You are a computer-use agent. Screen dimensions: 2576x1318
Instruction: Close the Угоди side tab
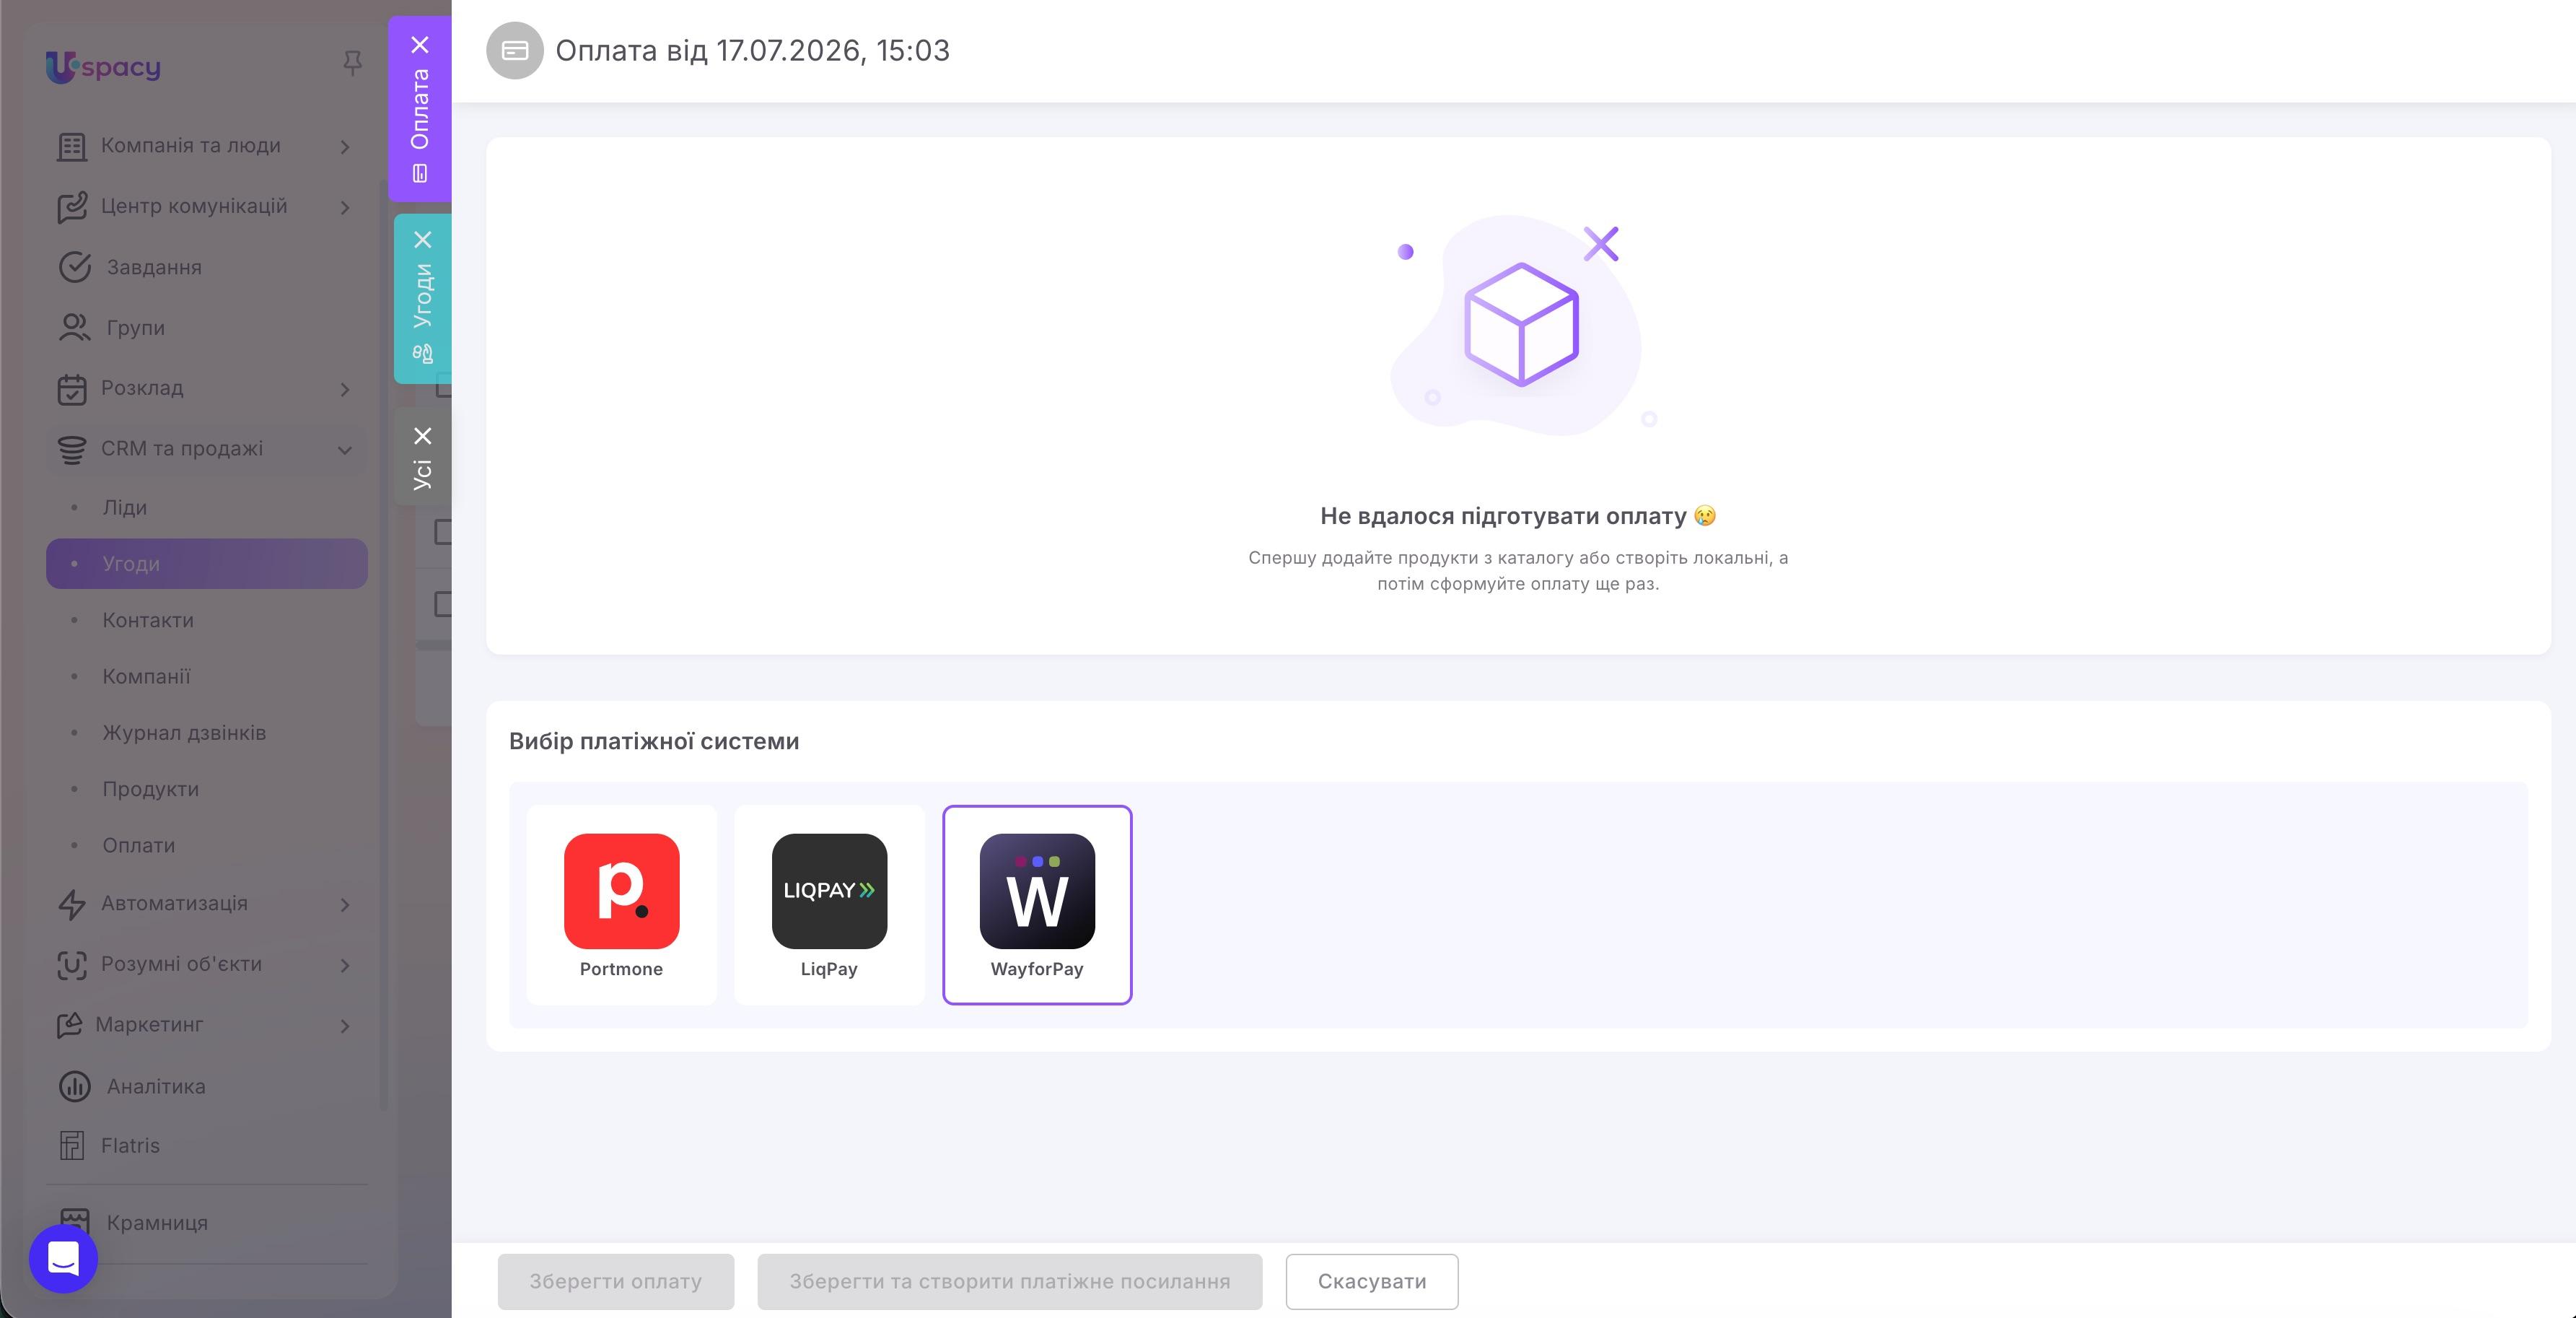pyautogui.click(x=423, y=240)
